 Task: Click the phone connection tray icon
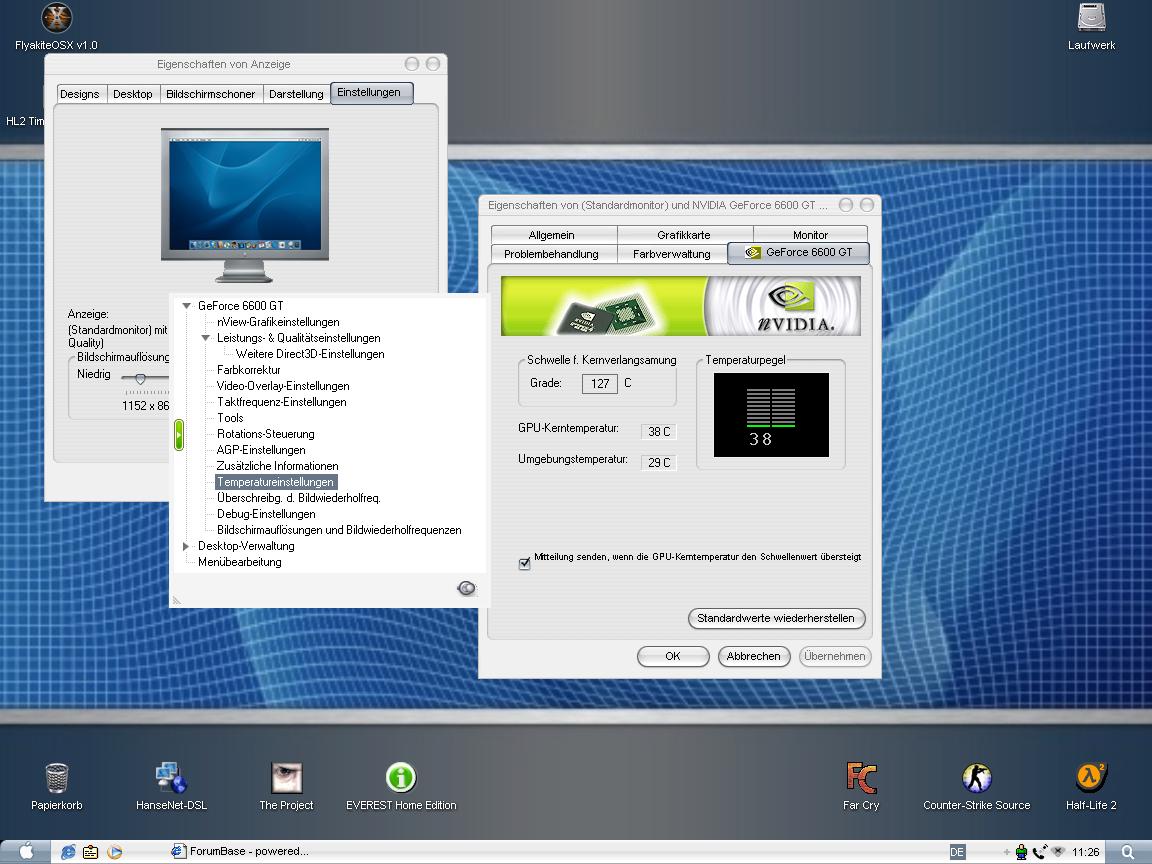pos(1040,852)
